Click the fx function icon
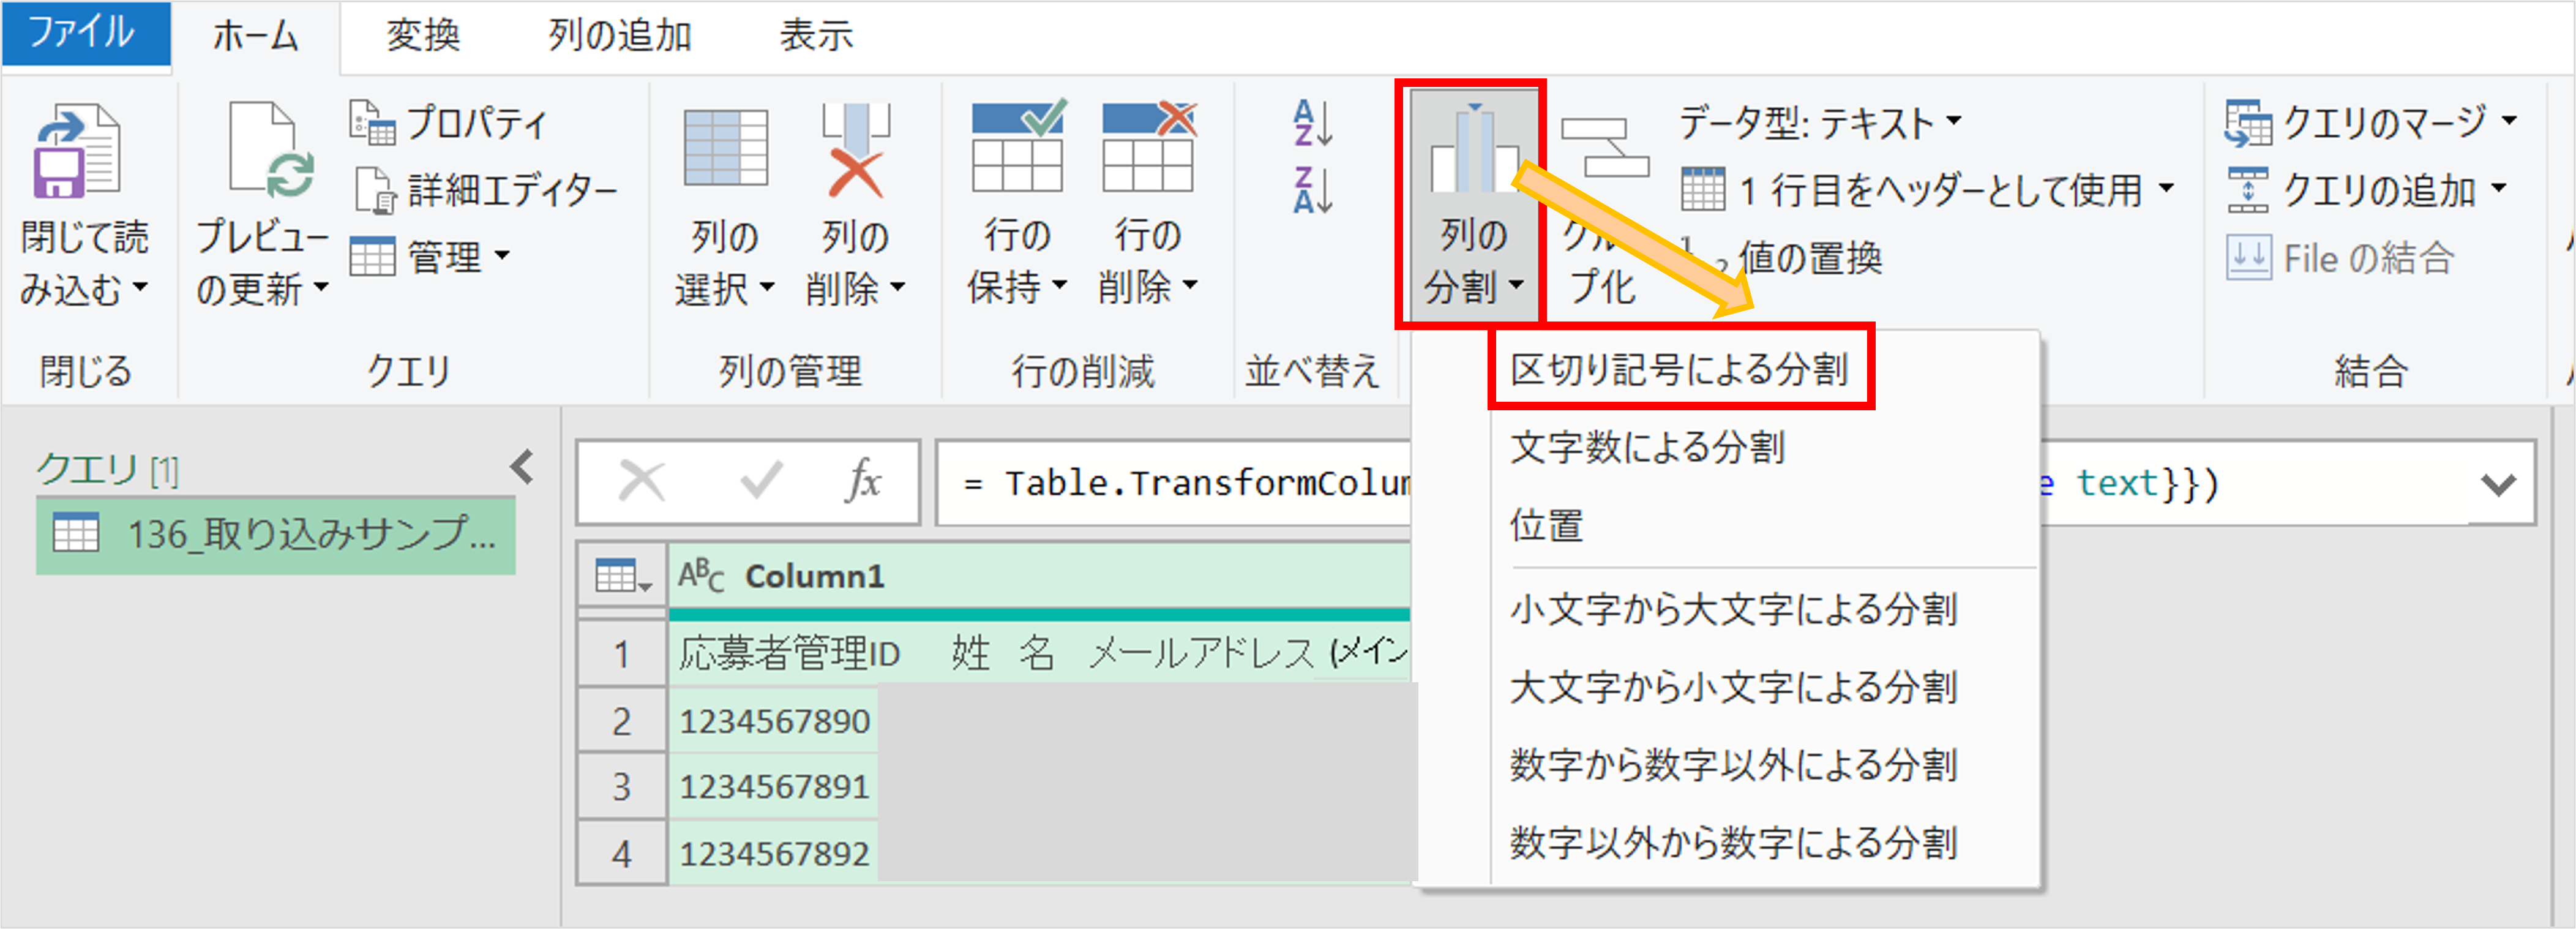2576x929 pixels. point(863,482)
